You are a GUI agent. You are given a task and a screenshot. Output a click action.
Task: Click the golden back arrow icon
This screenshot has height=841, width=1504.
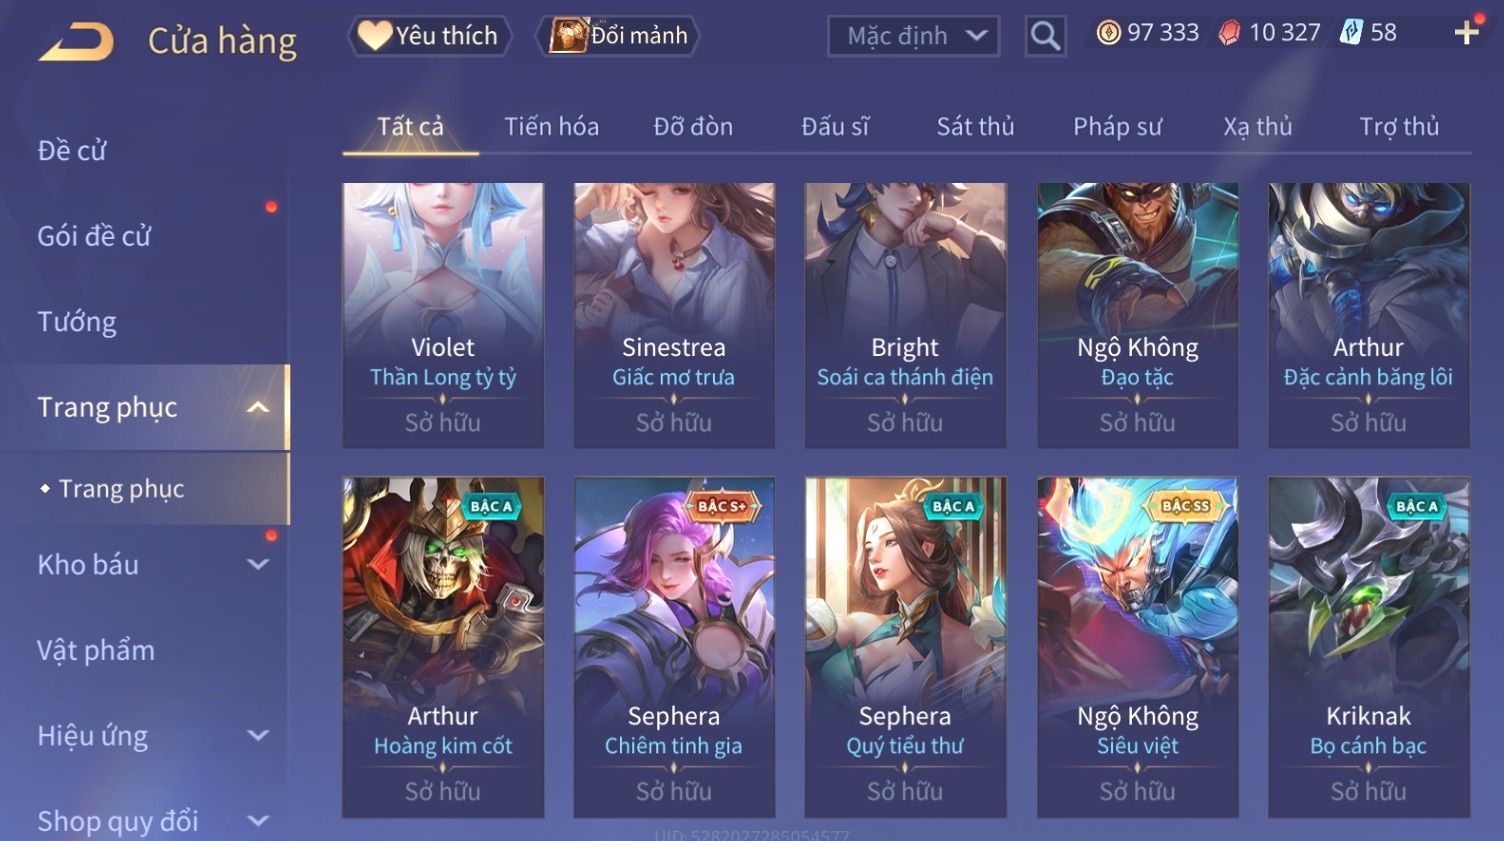click(77, 42)
